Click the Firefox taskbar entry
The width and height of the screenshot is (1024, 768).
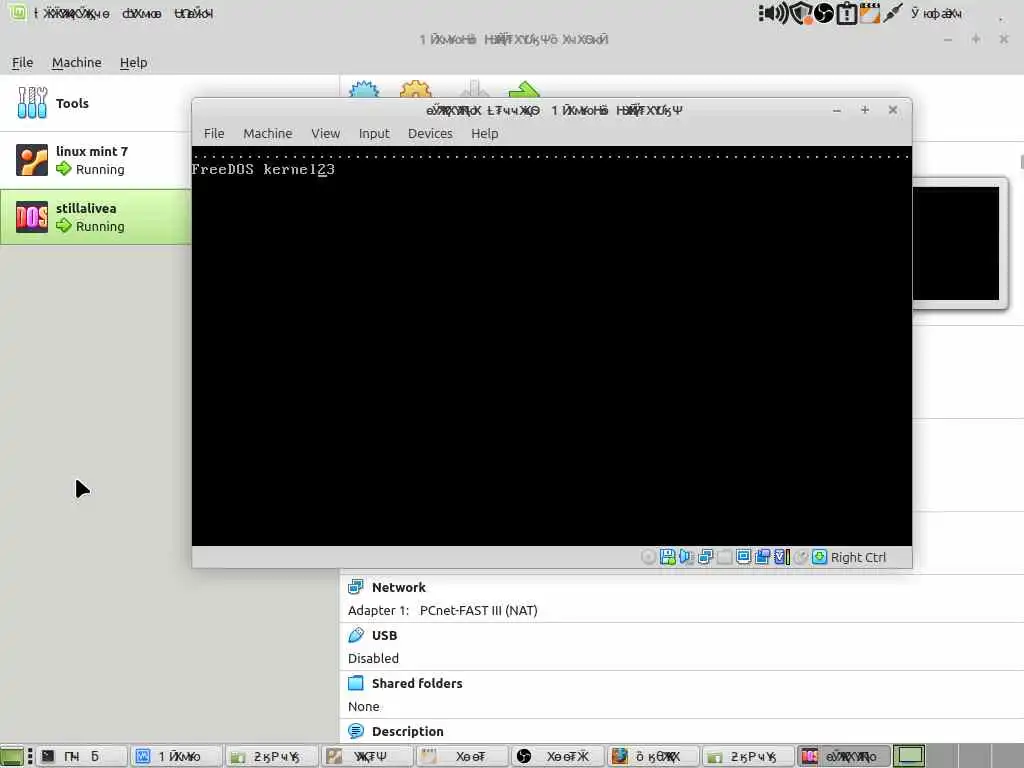tap(654, 756)
